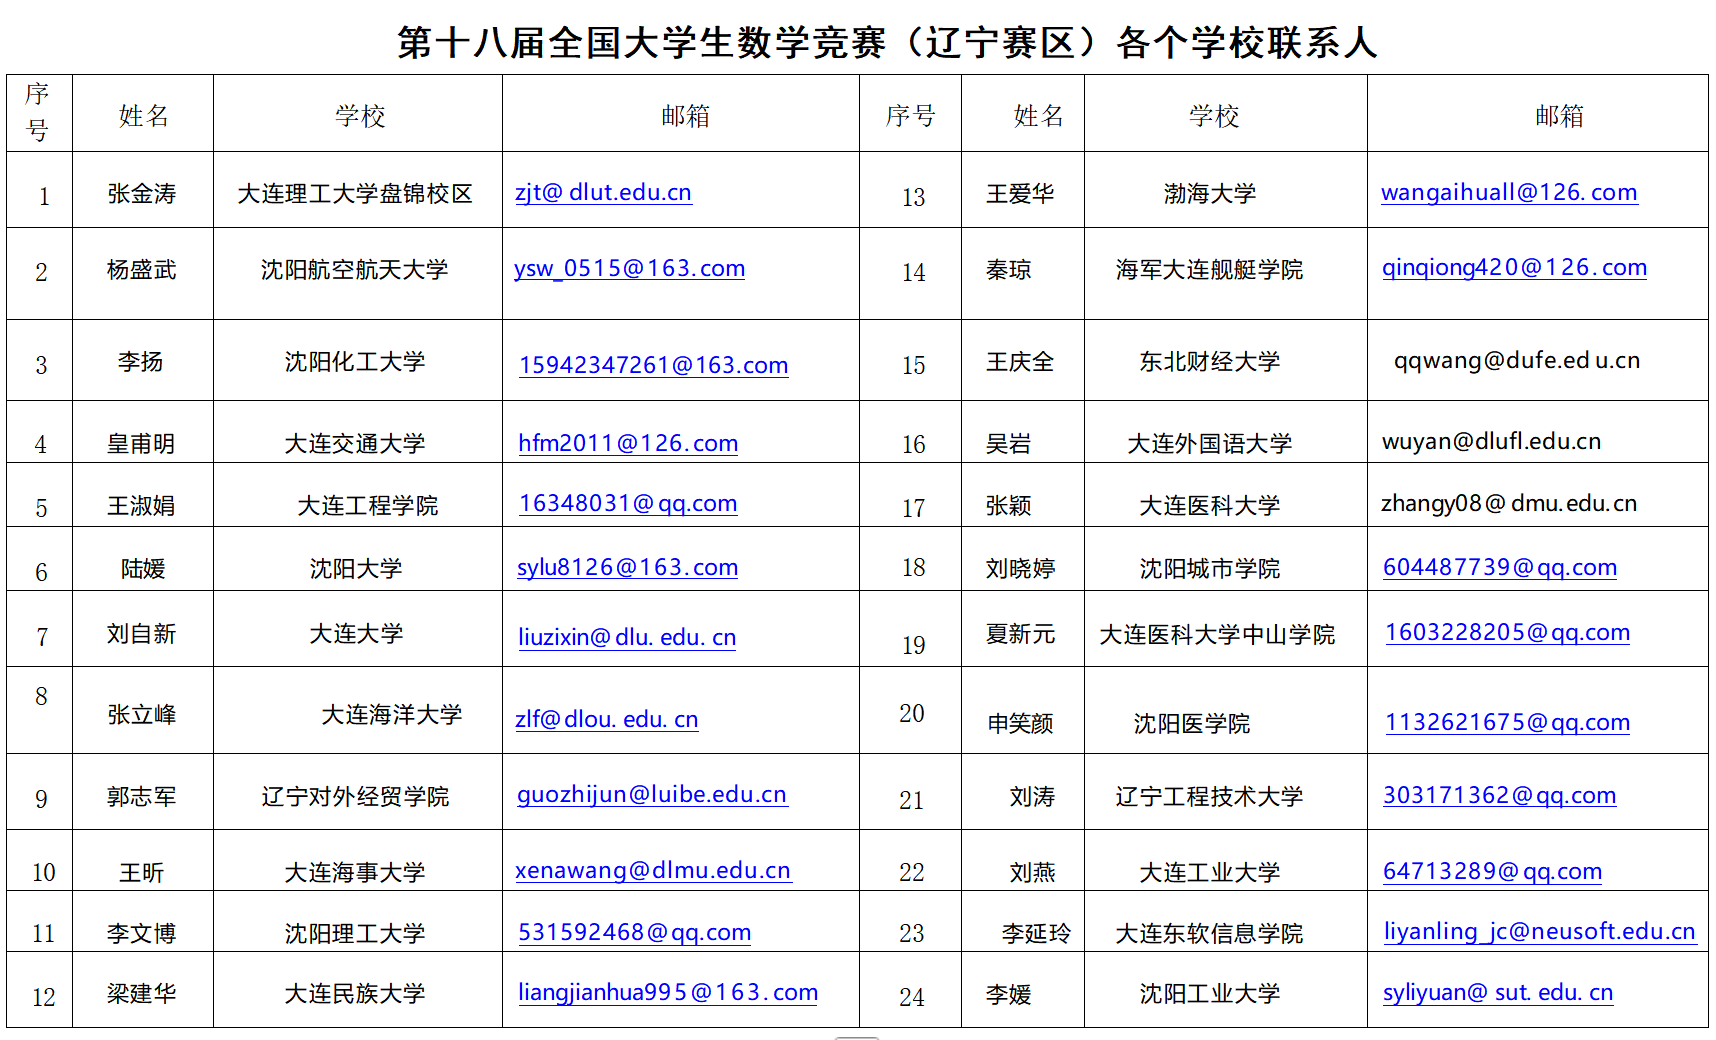Click the name cell 申笑颜
The image size is (1716, 1040).
tap(1020, 724)
